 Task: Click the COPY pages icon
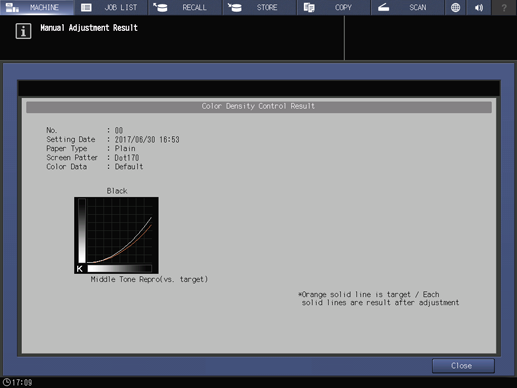[x=309, y=7]
